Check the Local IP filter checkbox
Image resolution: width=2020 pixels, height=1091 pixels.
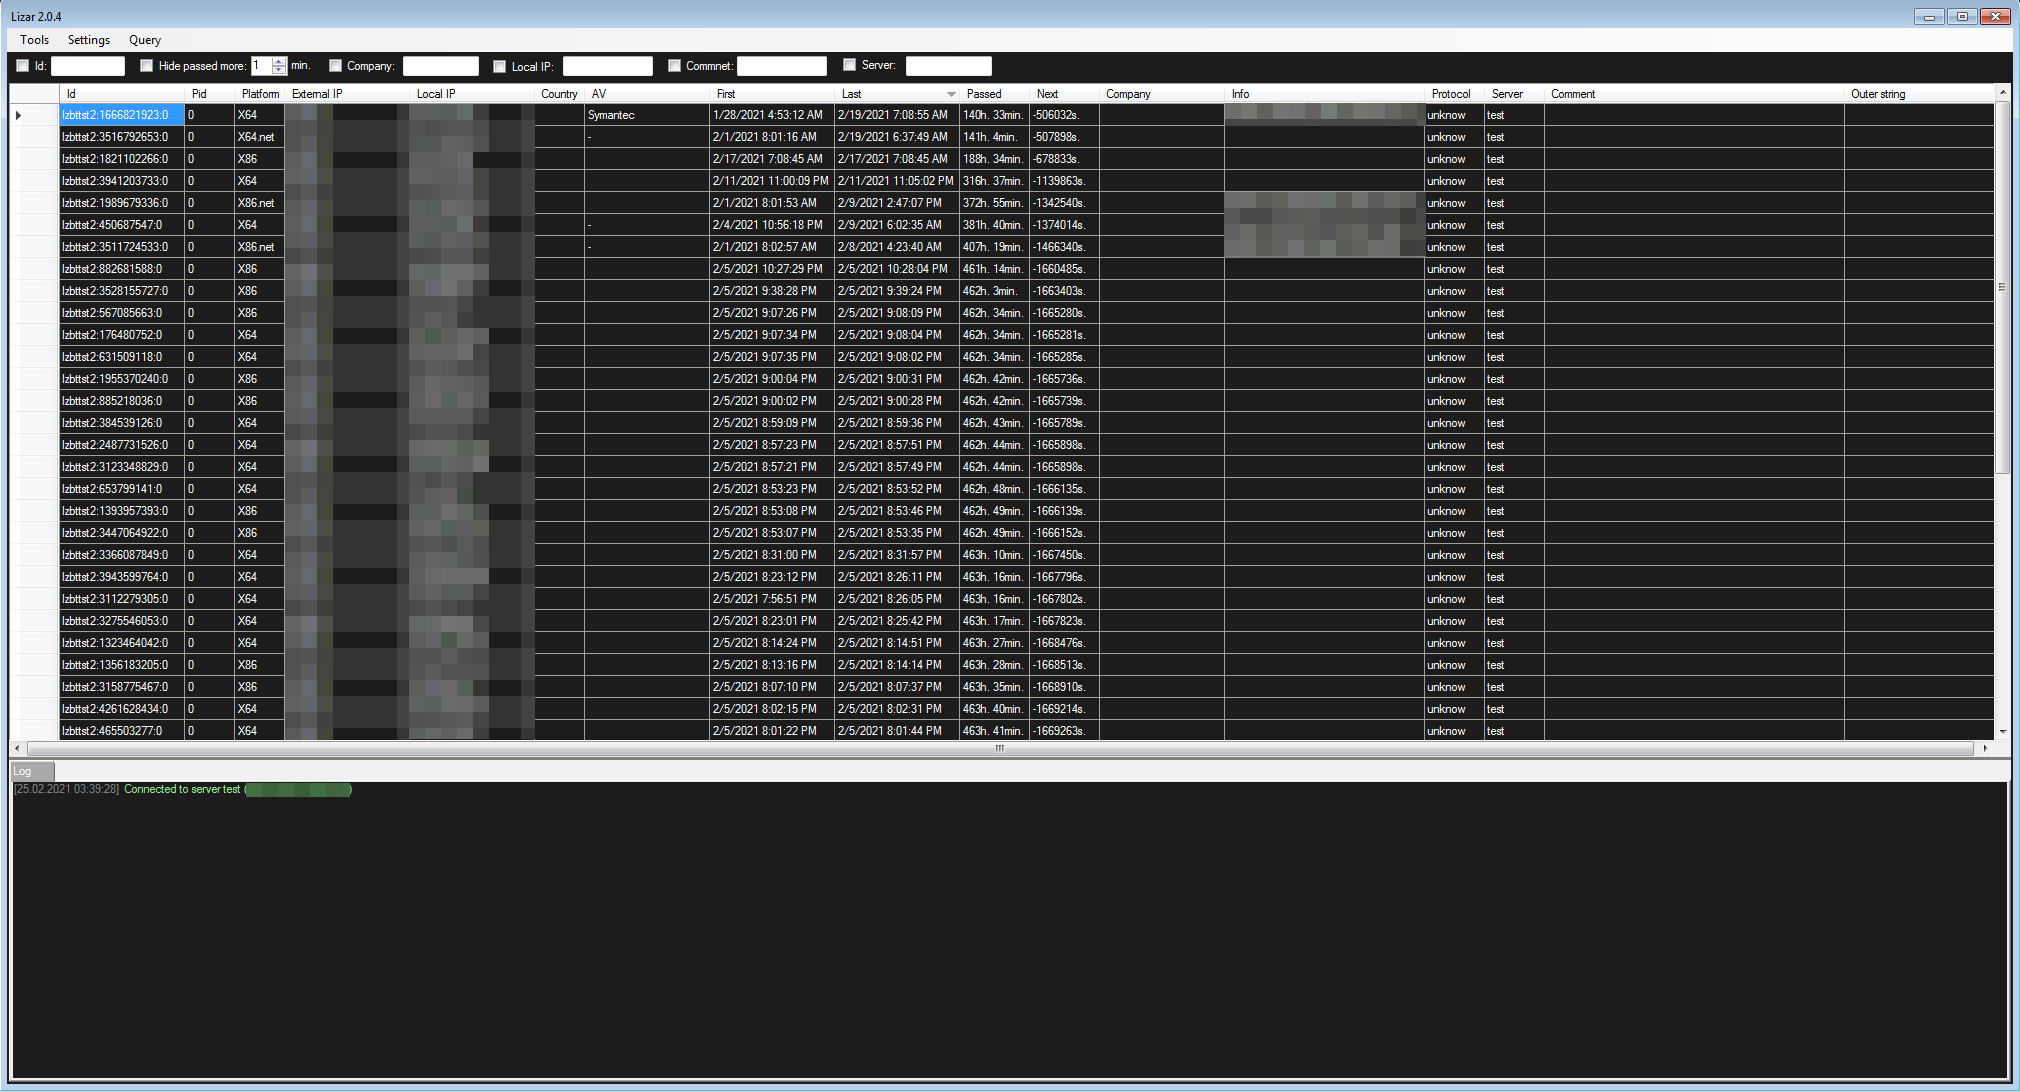[x=500, y=67]
